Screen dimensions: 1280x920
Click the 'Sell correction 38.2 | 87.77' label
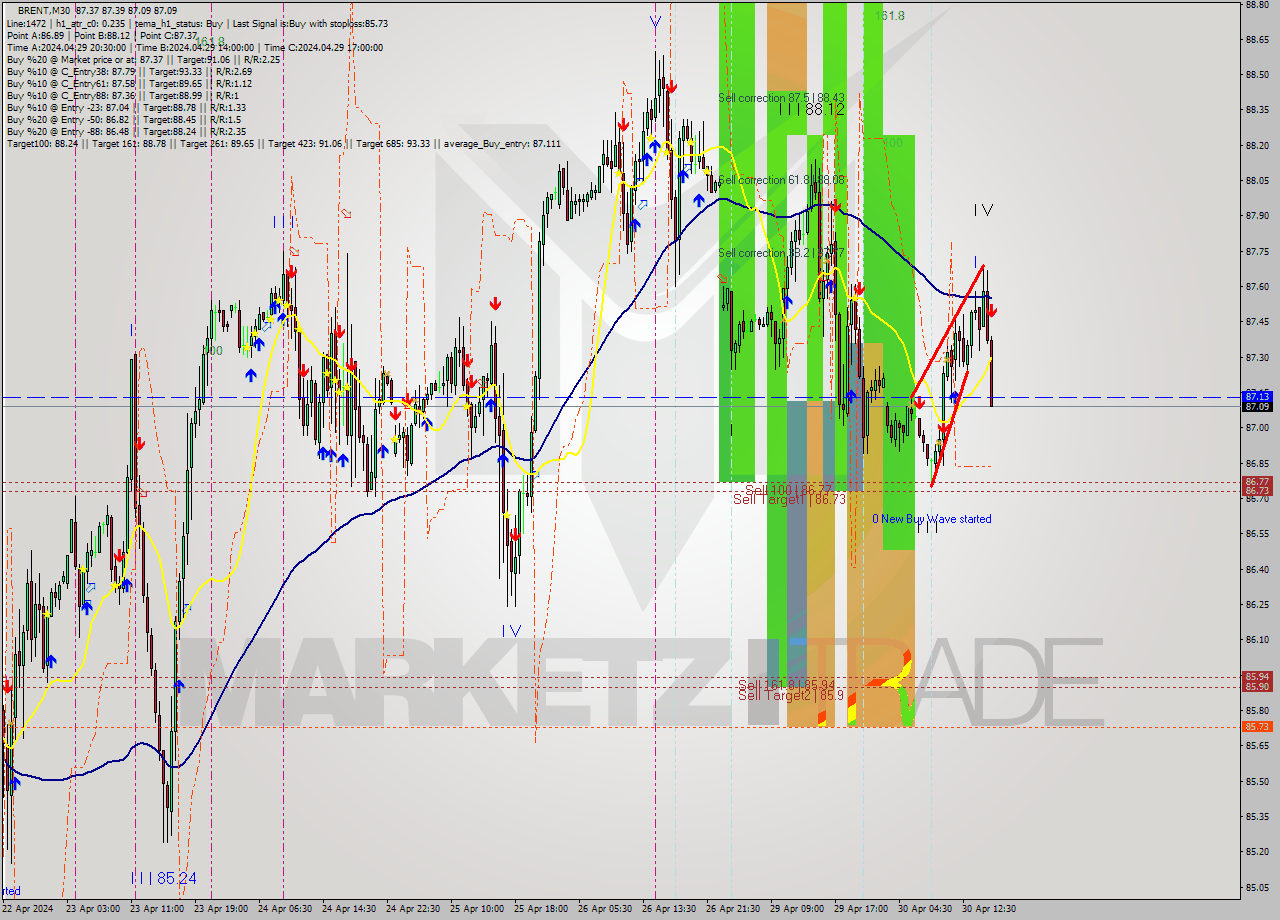[781, 253]
